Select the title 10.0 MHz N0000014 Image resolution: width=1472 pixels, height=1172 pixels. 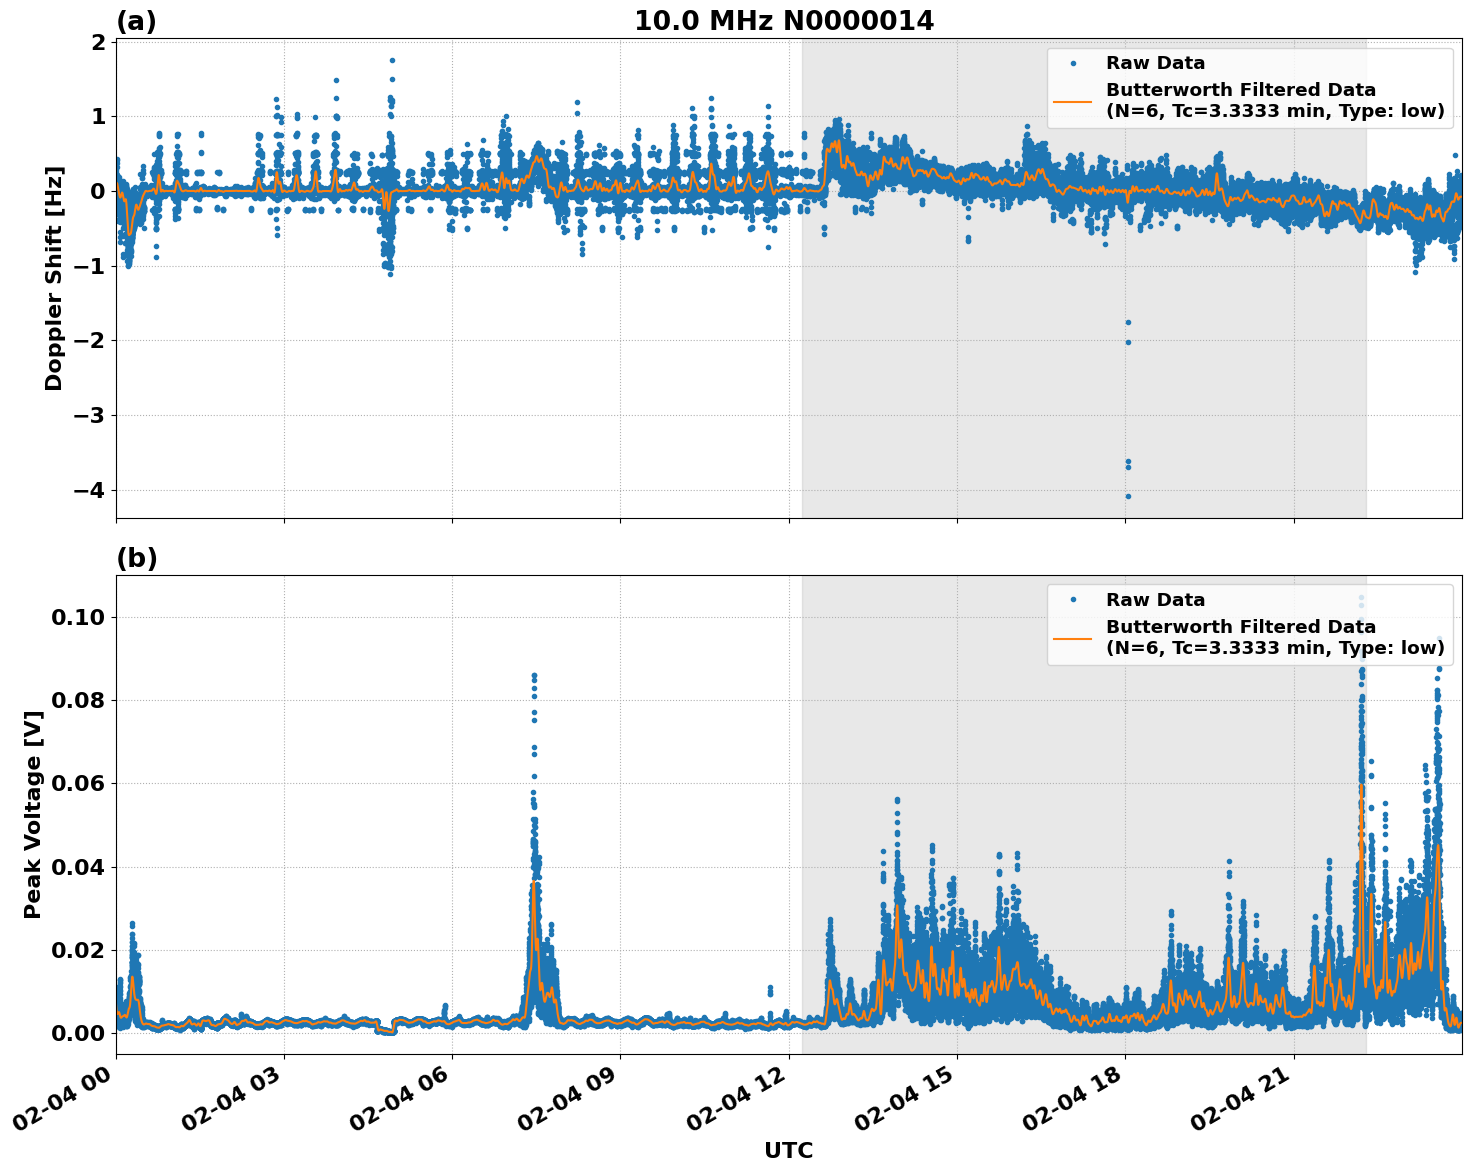pyautogui.click(x=785, y=17)
